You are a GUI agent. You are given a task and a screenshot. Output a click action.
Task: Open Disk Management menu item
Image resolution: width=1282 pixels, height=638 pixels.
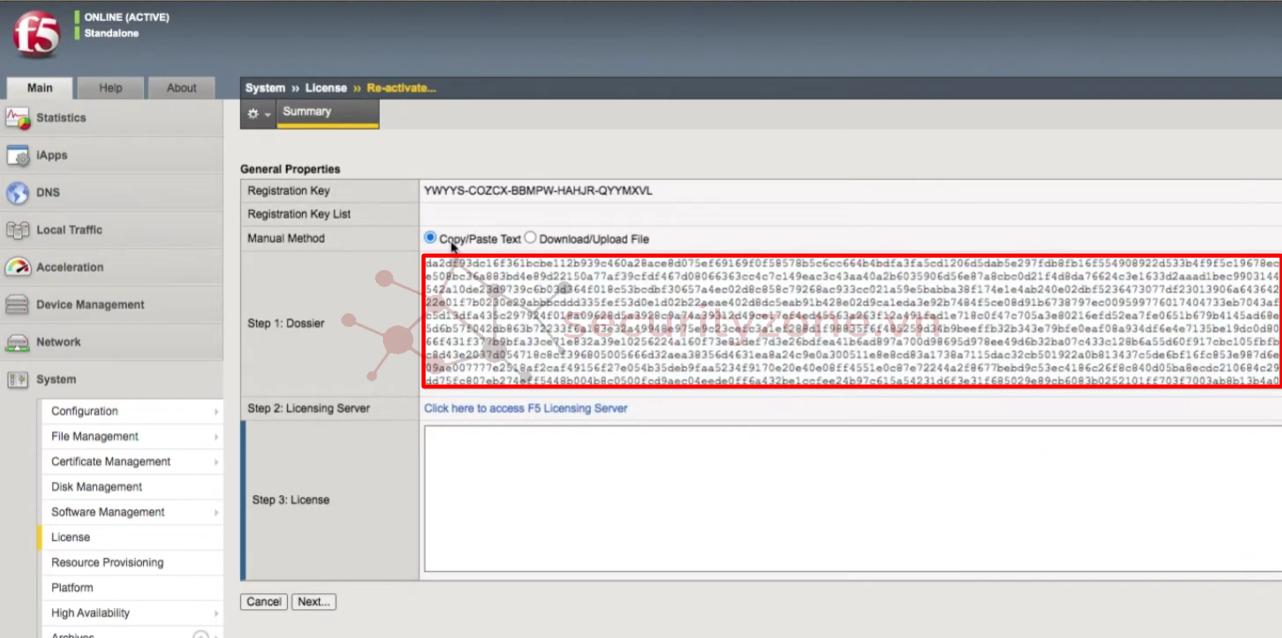(x=97, y=487)
